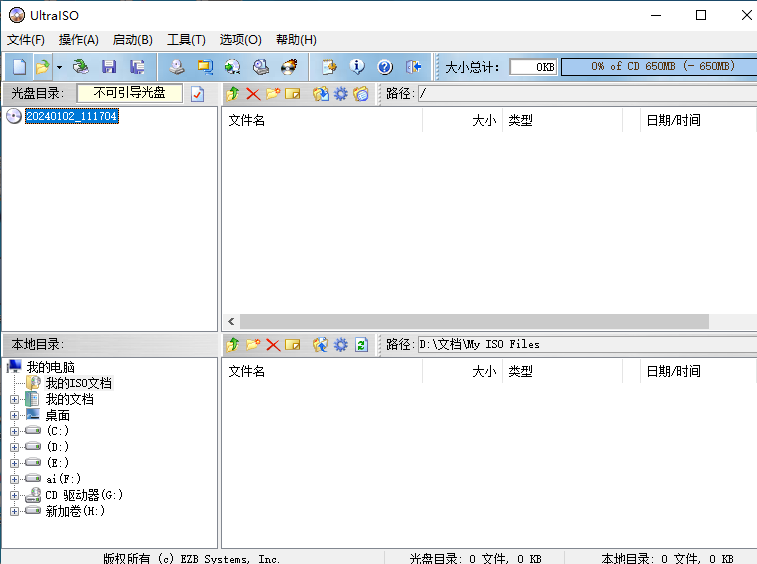Open the 工具(T) menu
Image resolution: width=757 pixels, height=564 pixels.
pos(186,40)
